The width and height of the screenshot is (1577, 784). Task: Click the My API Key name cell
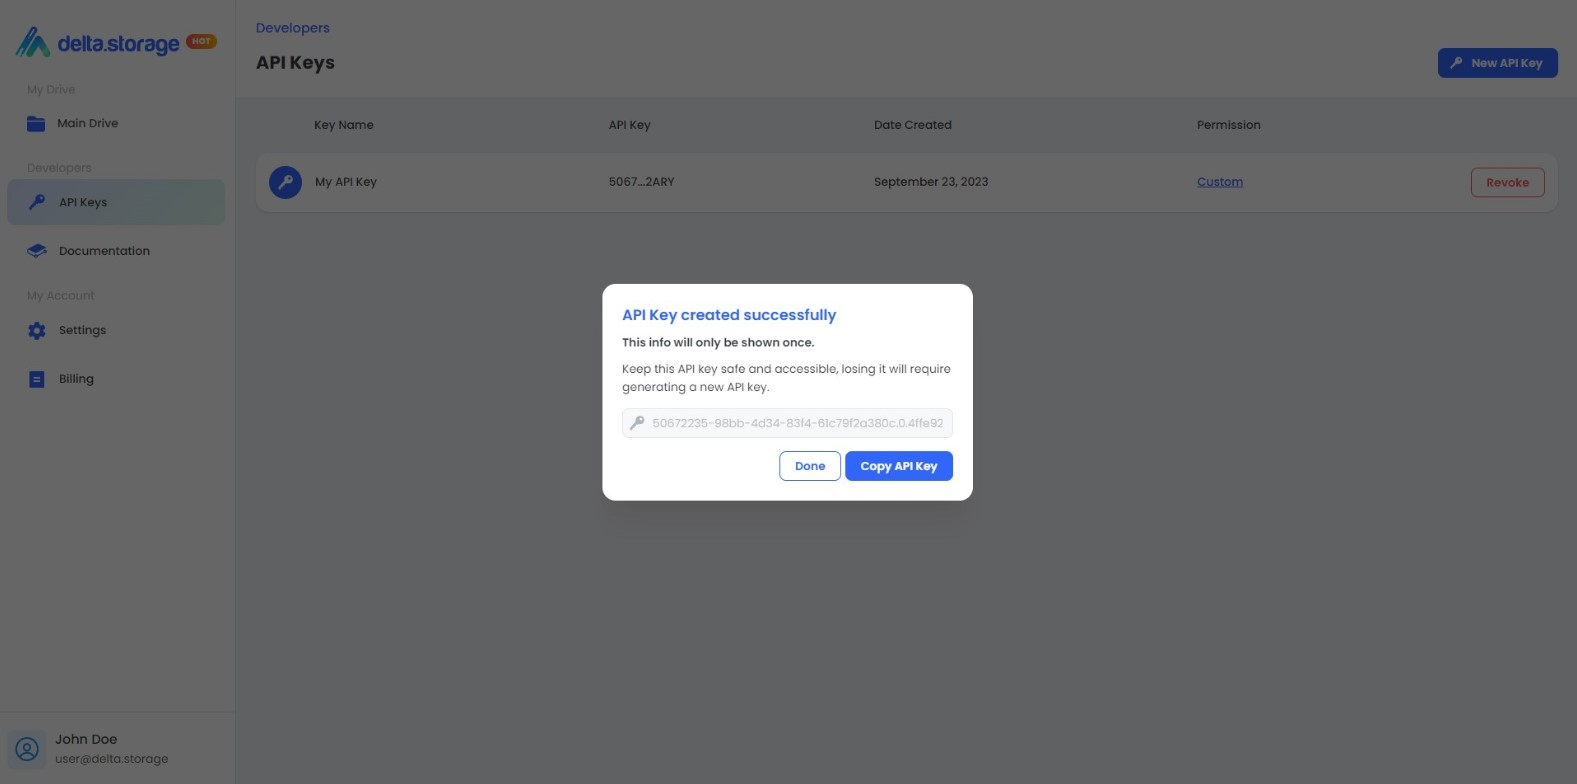[346, 182]
